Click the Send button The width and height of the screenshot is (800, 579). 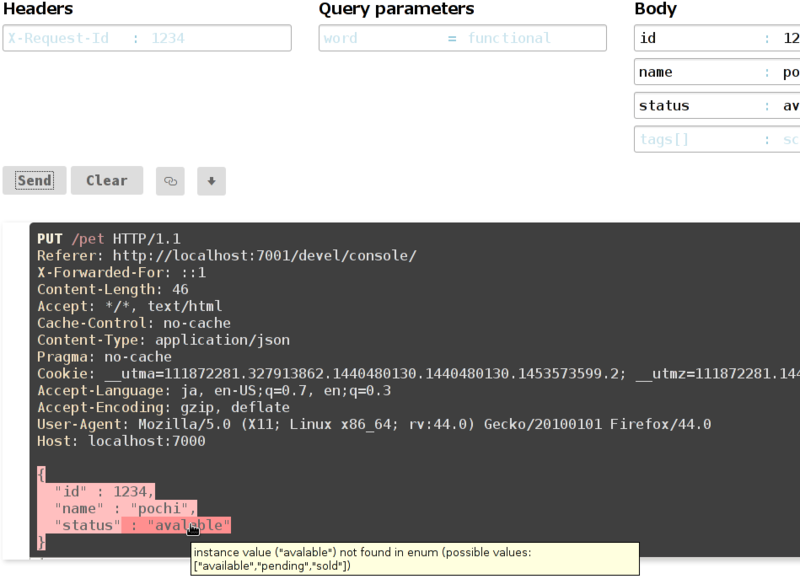point(34,181)
